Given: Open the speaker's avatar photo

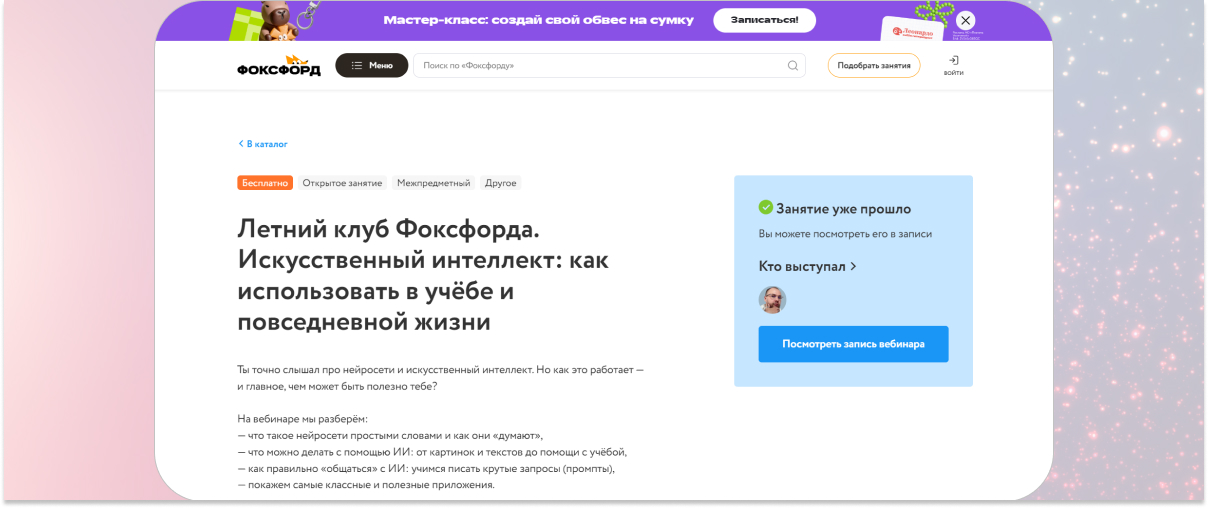Looking at the screenshot, I should click(x=772, y=300).
